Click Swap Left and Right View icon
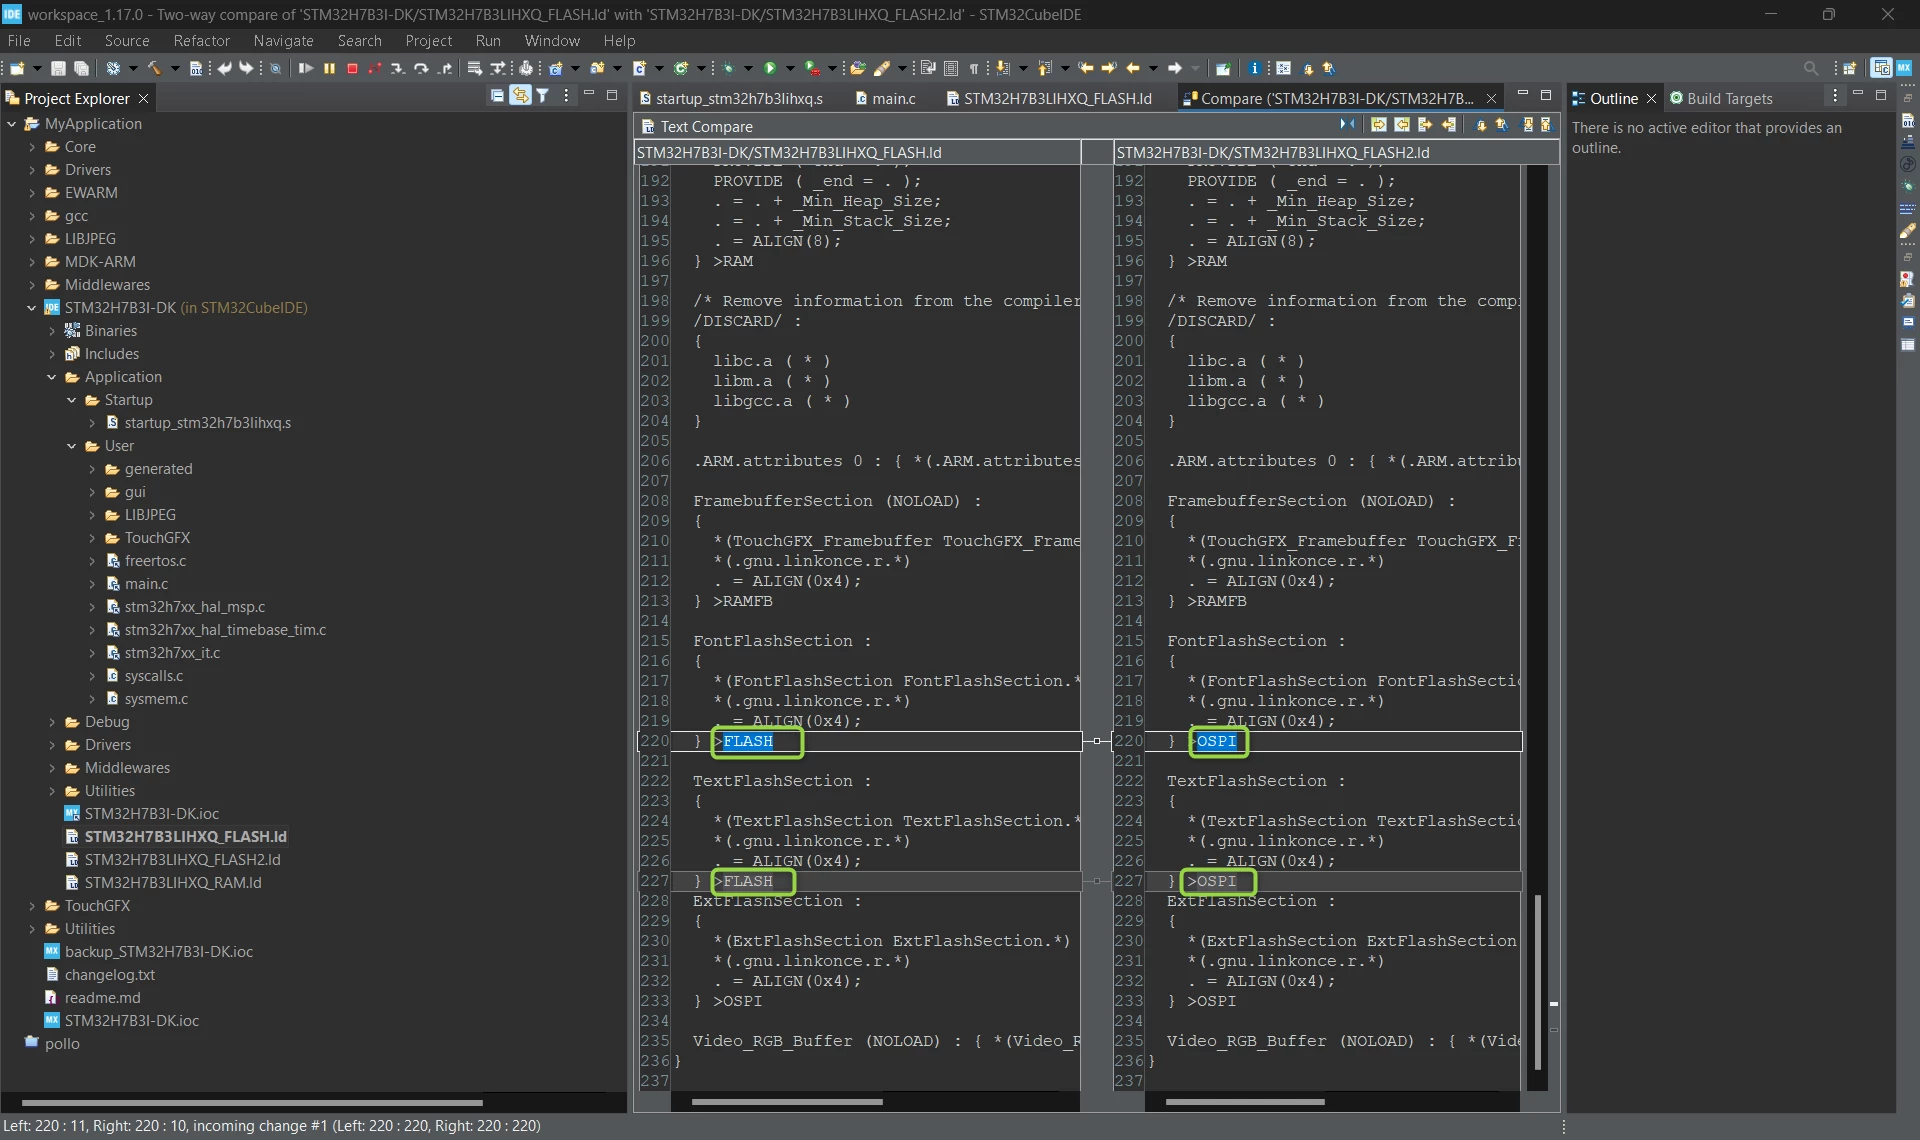Image resolution: width=1920 pixels, height=1140 pixels. pos(1347,124)
